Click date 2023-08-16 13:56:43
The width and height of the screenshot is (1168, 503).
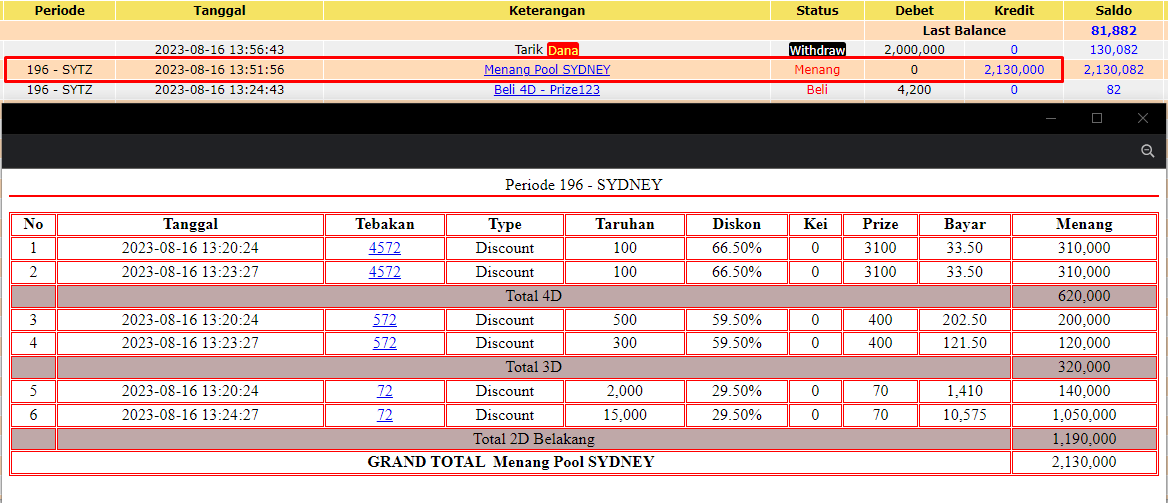219,50
